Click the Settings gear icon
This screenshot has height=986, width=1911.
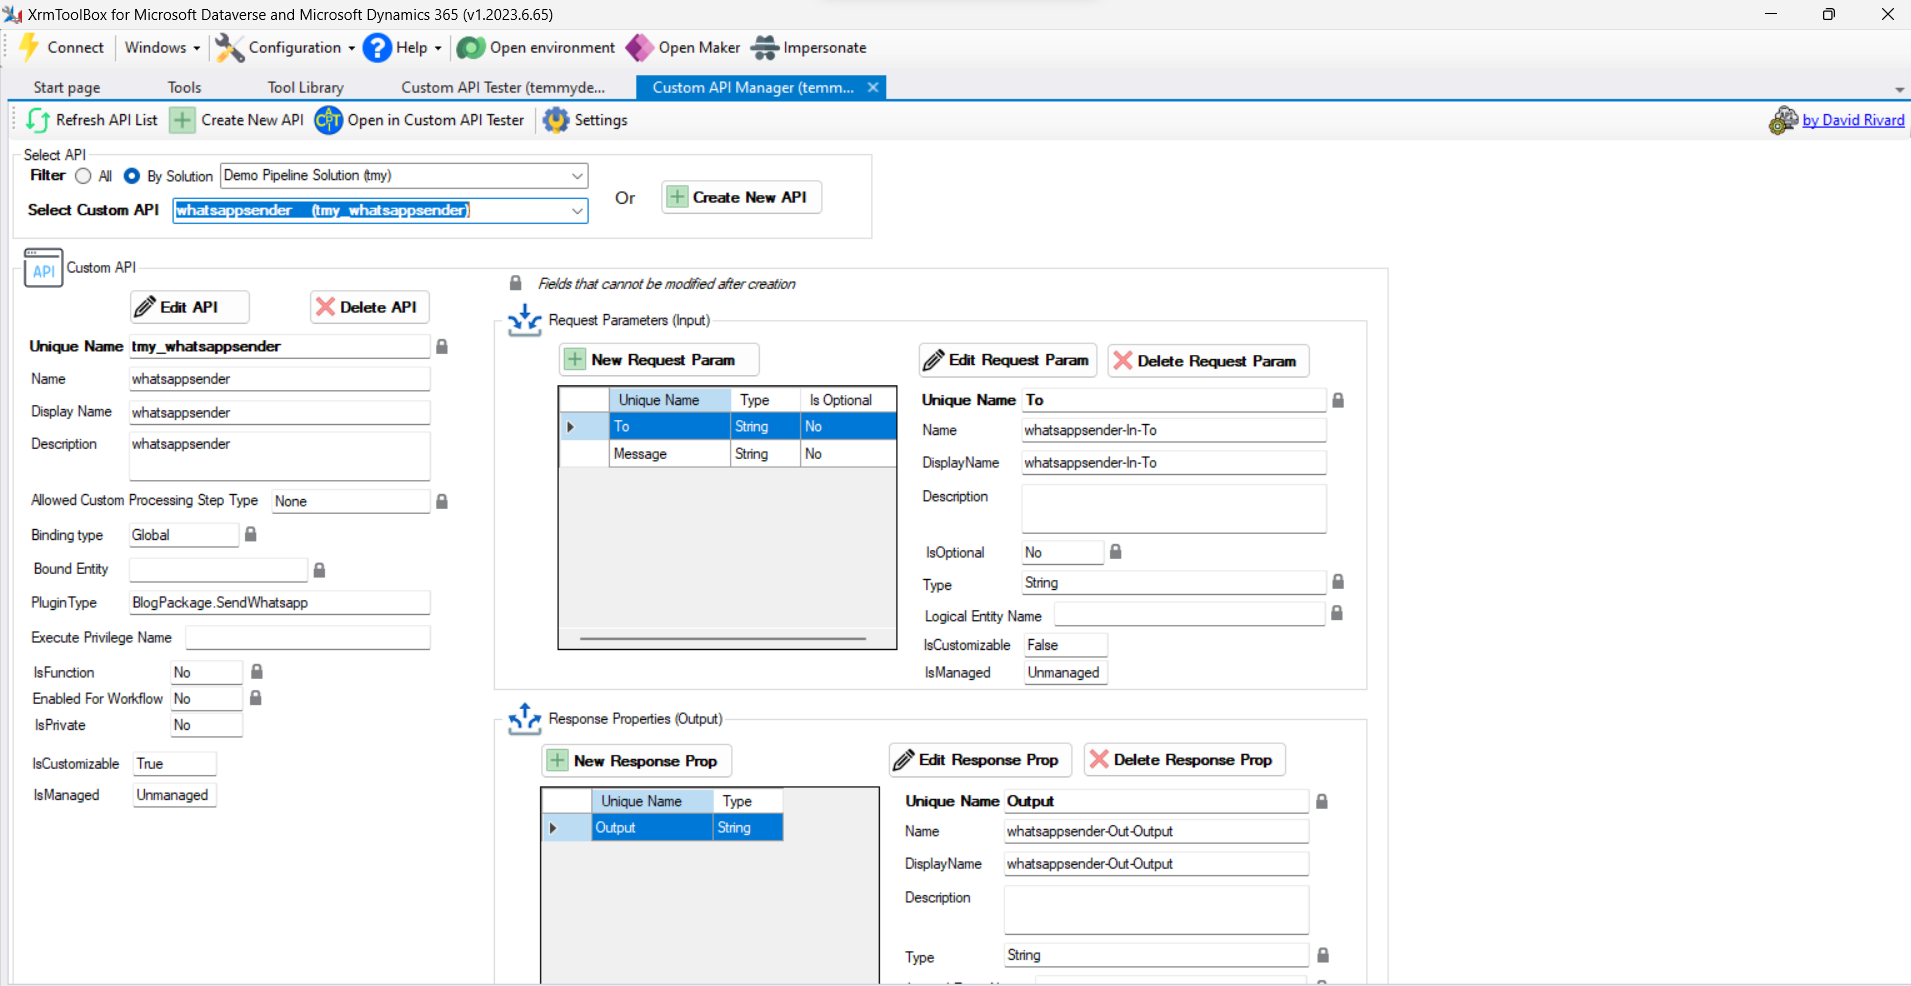pyautogui.click(x=556, y=120)
